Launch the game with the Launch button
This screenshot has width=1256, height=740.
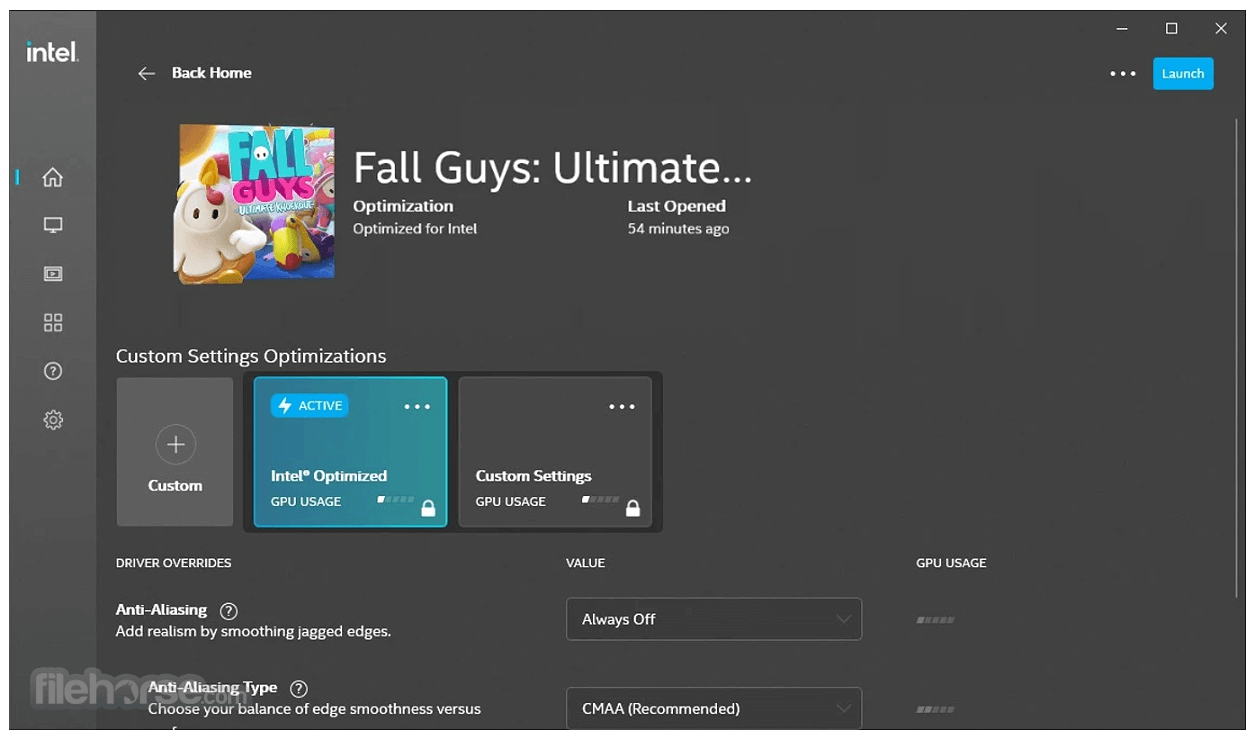(x=1183, y=73)
